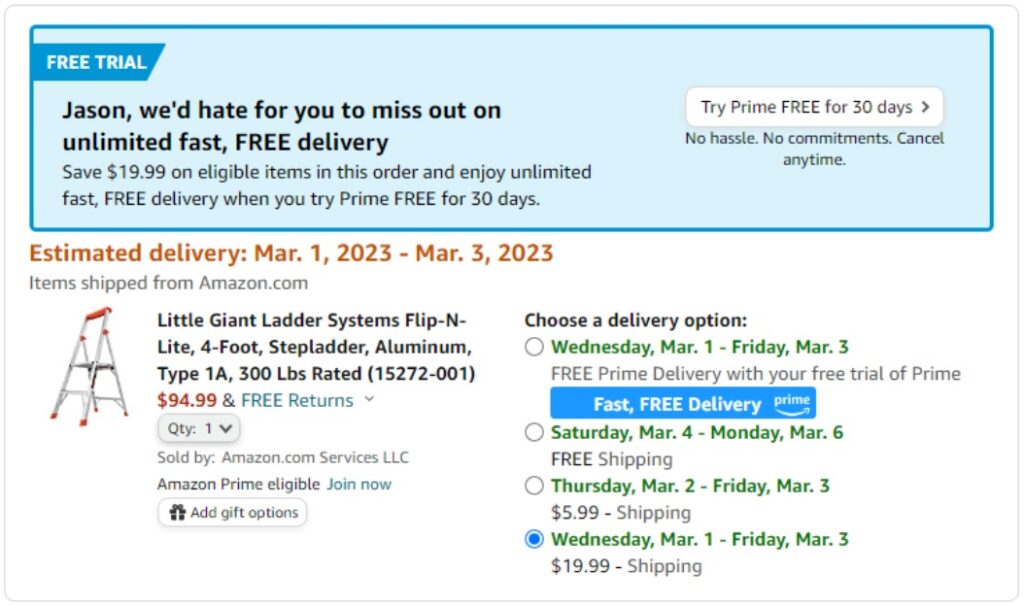Click the ladder product thumbnail image
Screen dimensions: 1024x605
pos(89,366)
